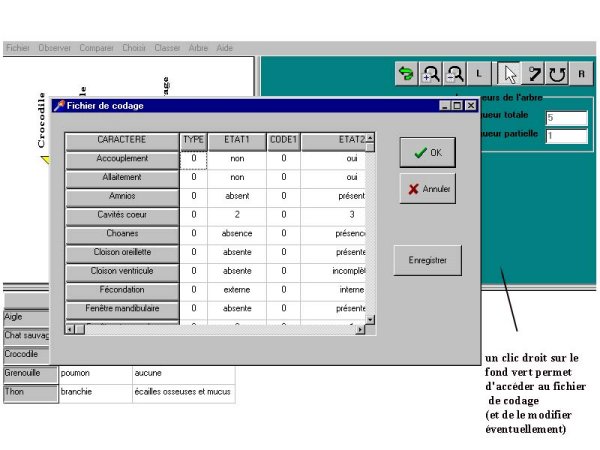Click the horizontal scrollbar left arrow
Screen dimensions: 600x450
click(70, 328)
